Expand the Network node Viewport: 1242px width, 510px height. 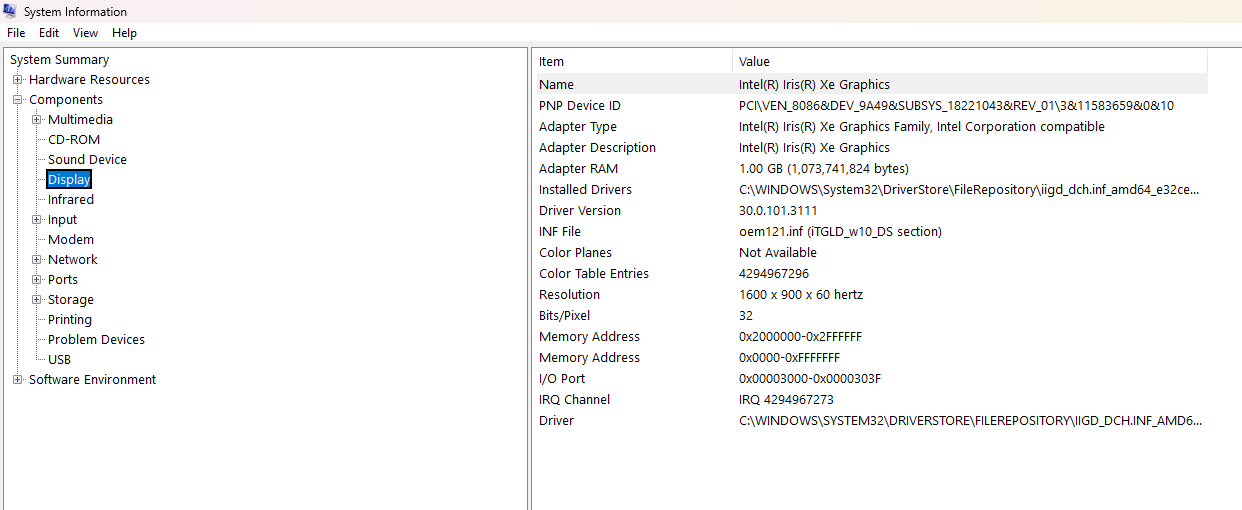tap(37, 260)
